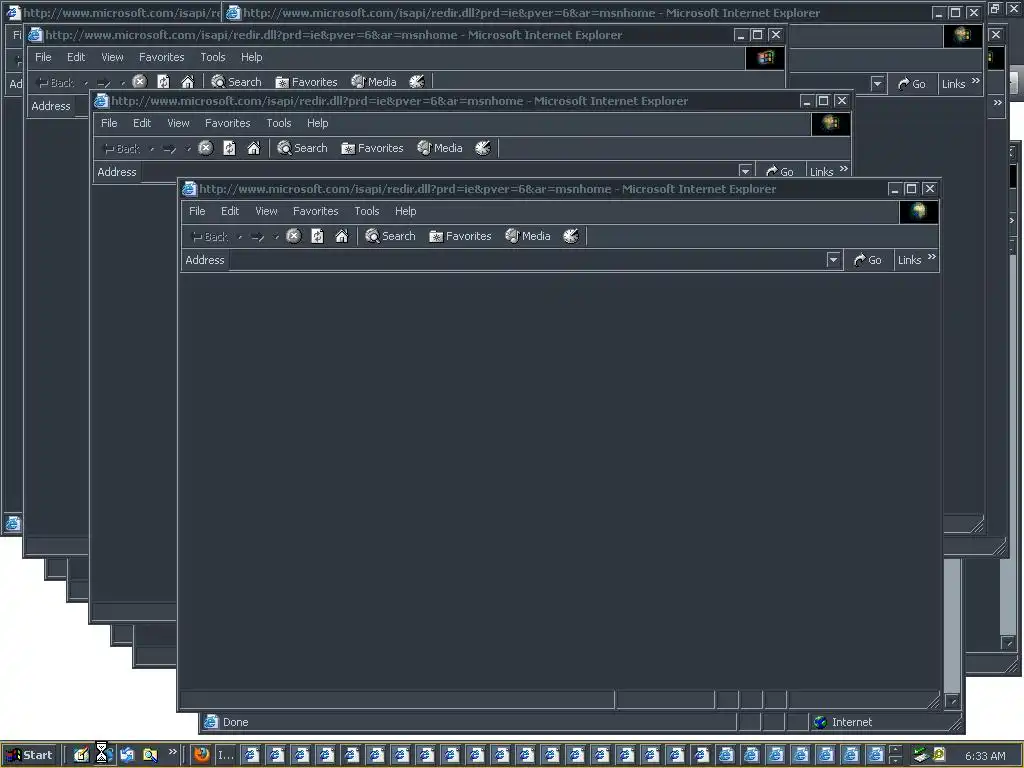Expand the Quick Launch chevron on the taskbar
This screenshot has width=1024, height=768.
[x=172, y=752]
